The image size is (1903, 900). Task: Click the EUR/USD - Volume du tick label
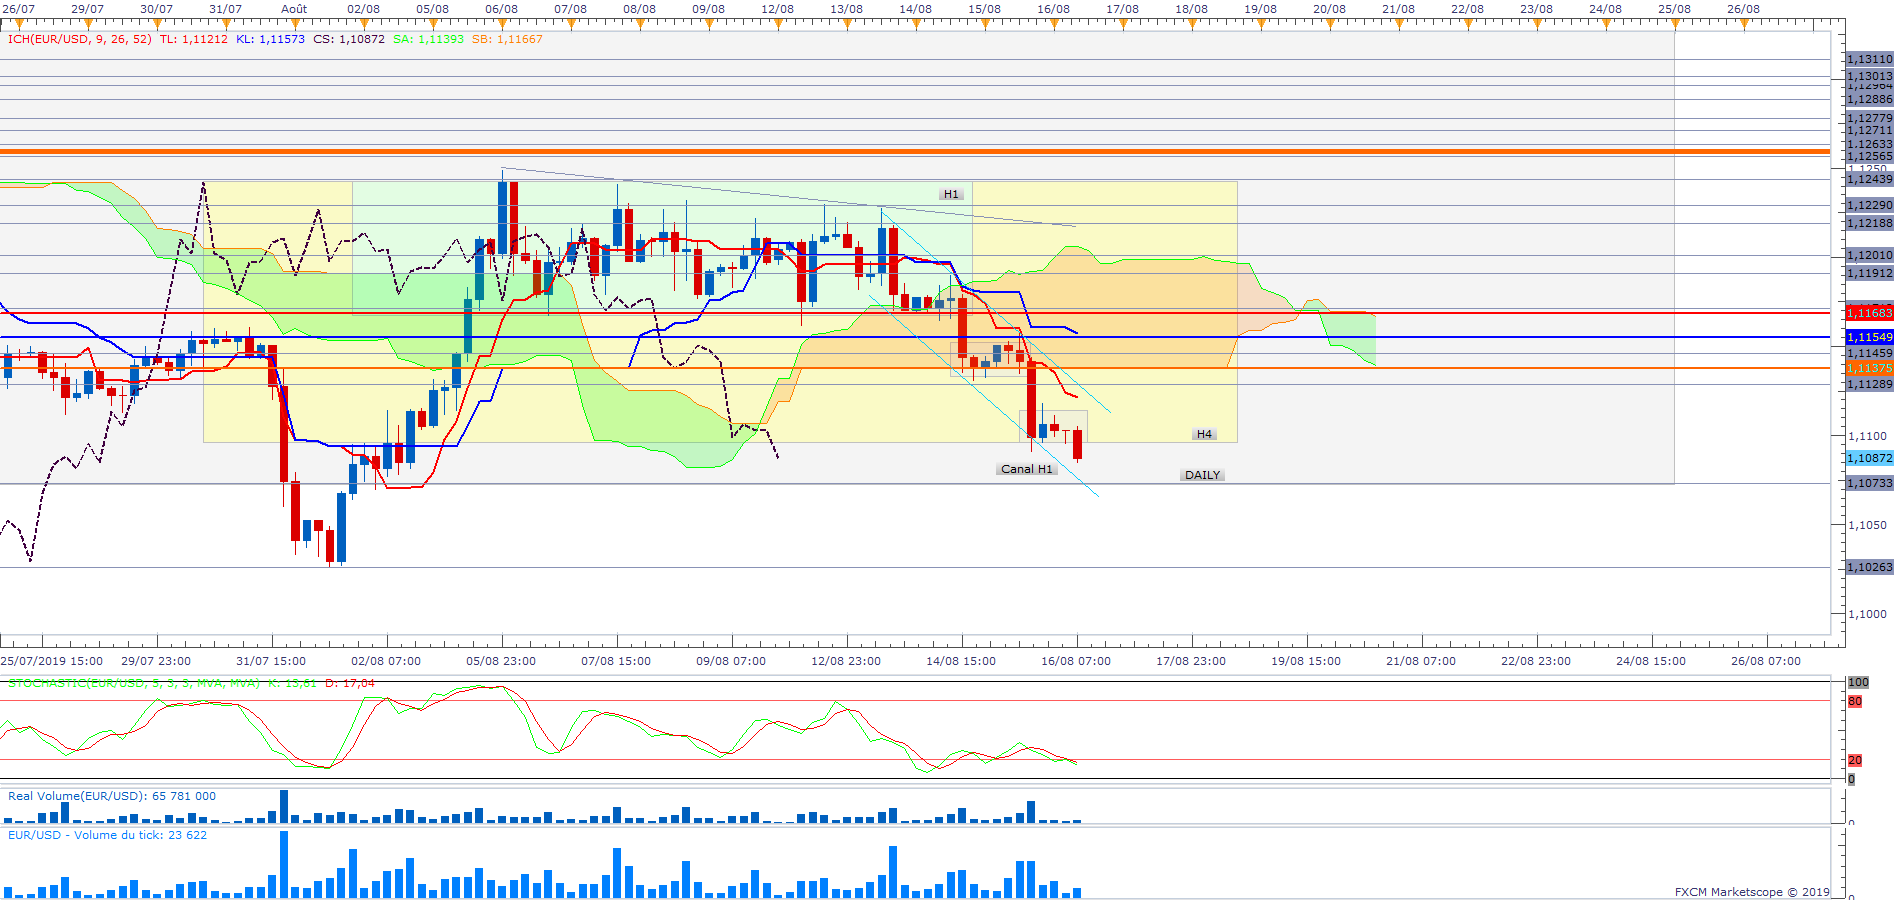coord(107,835)
